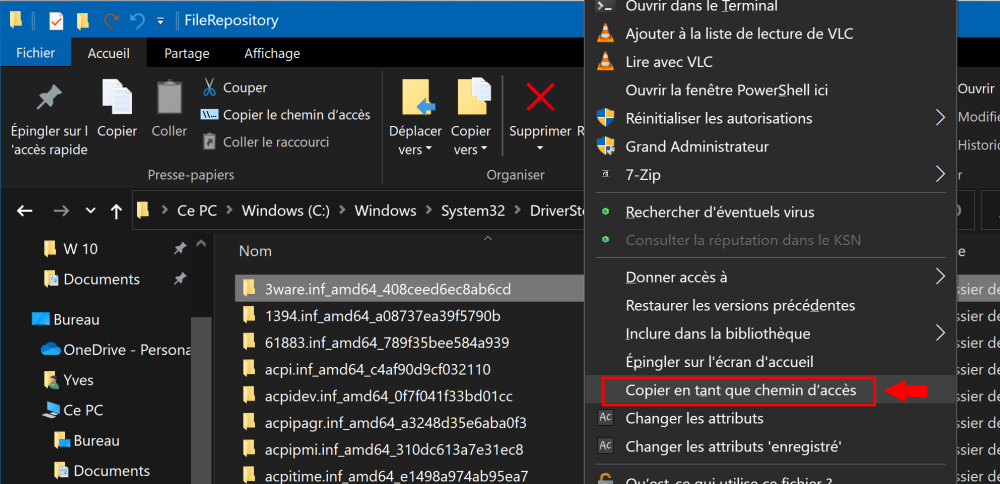Choose Ouvrir la fenêtre PowerShell ici
Image resolution: width=1000 pixels, height=484 pixels.
coord(771,90)
